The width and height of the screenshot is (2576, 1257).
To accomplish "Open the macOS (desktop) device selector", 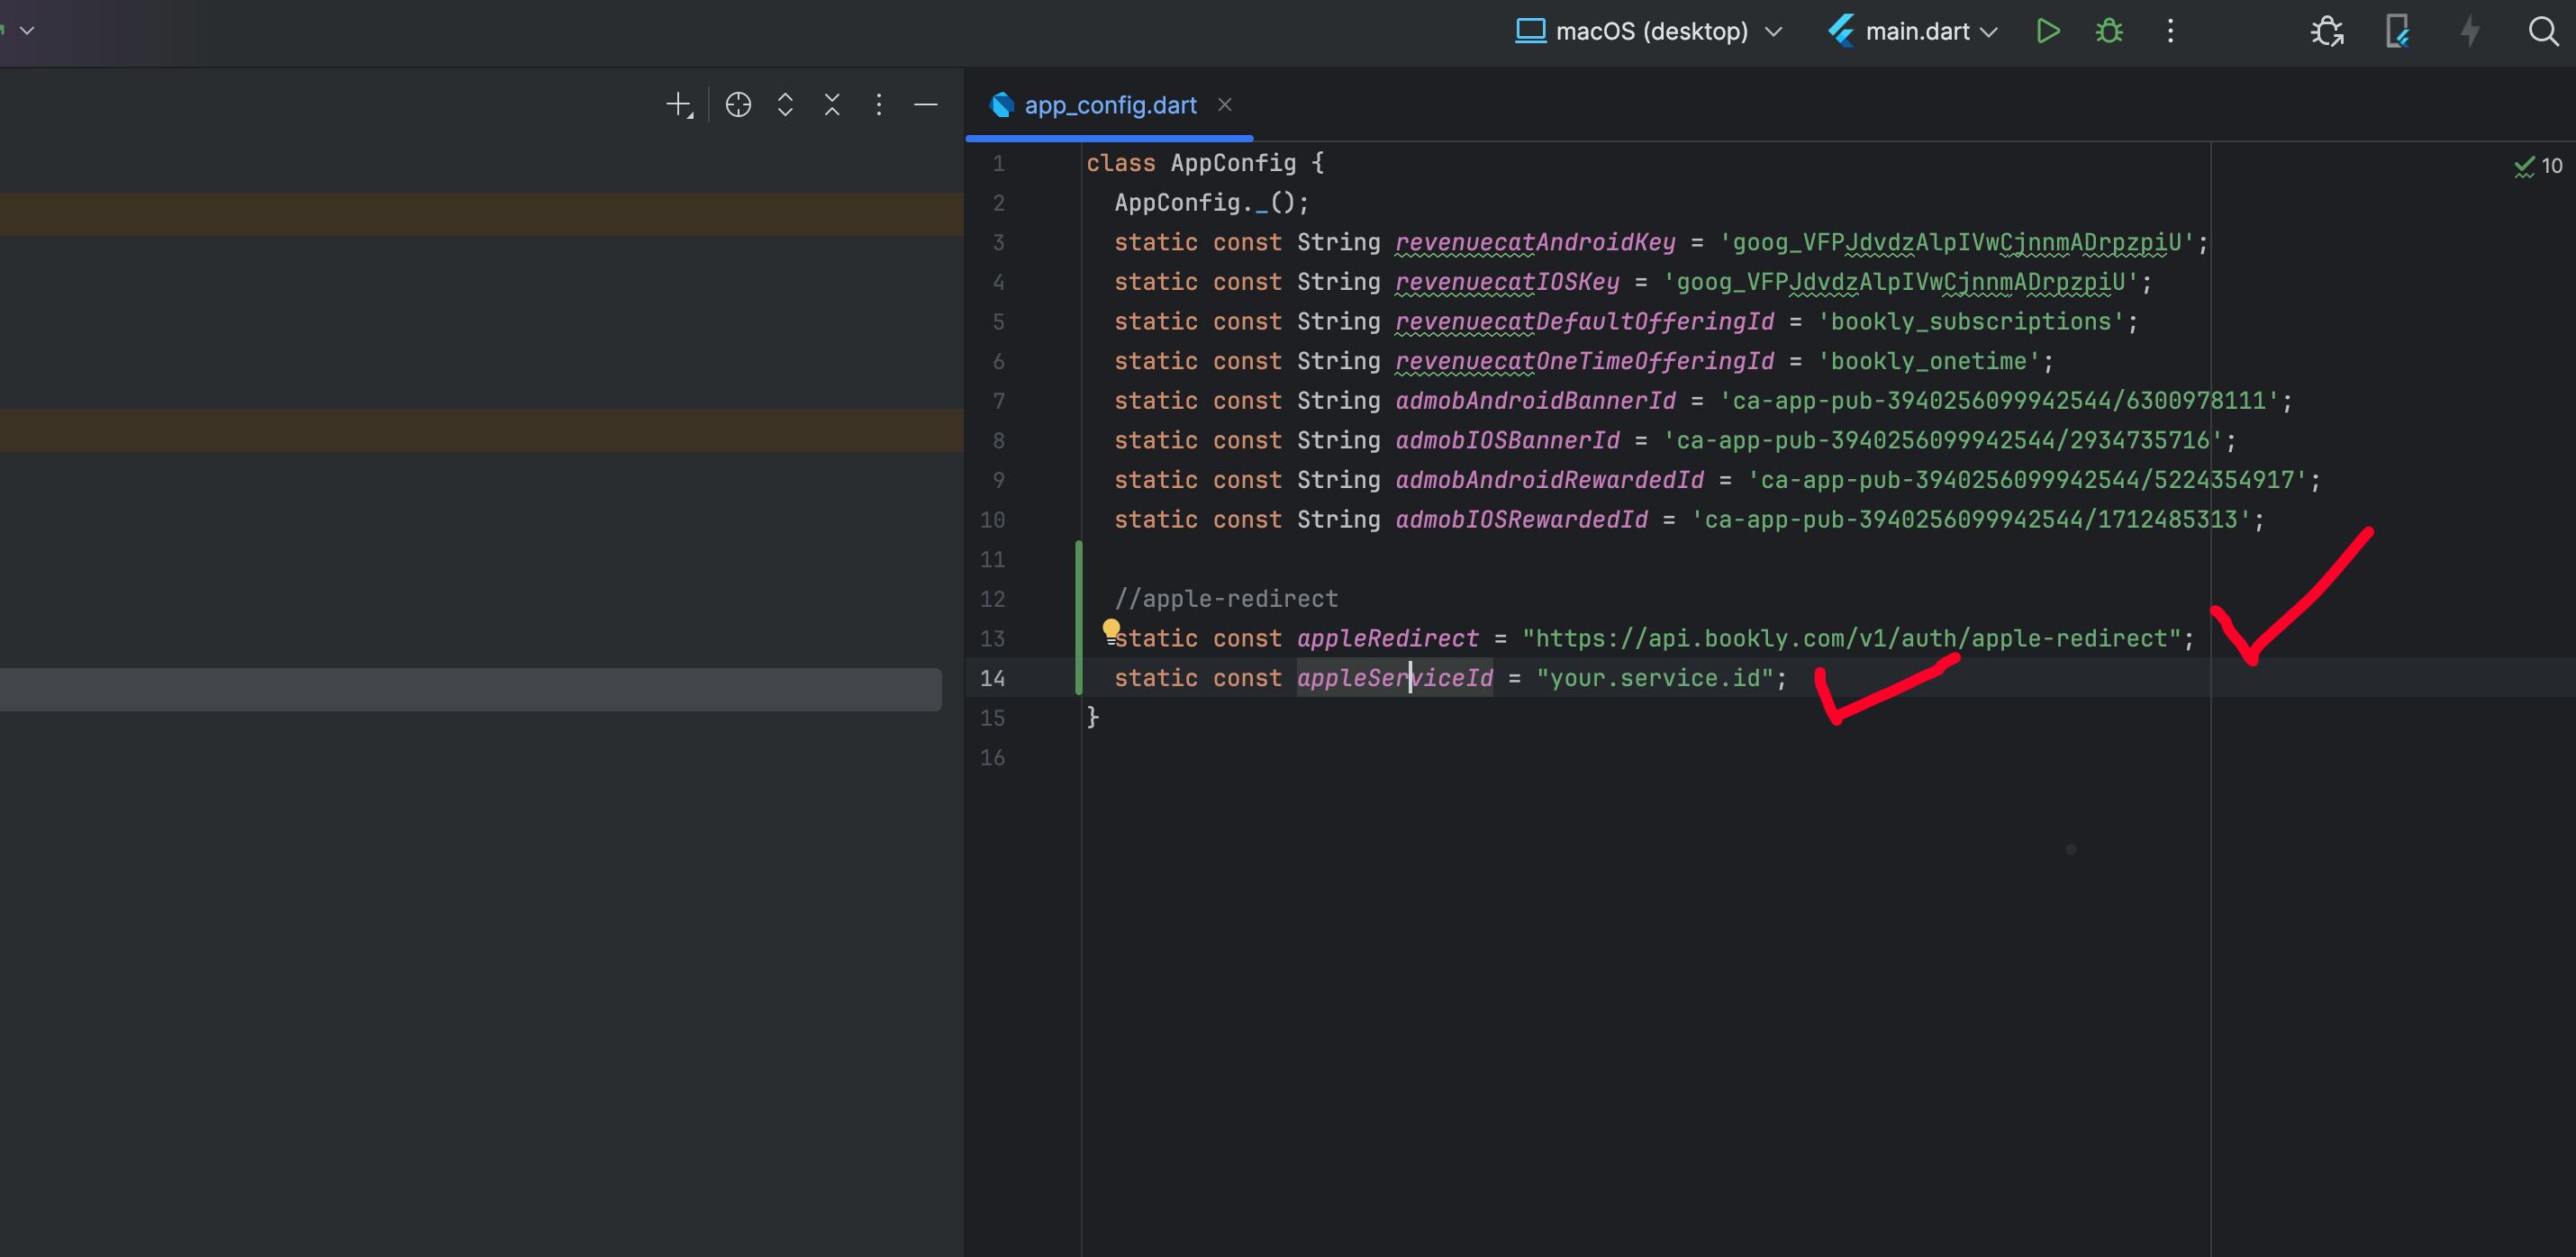I will point(1649,31).
